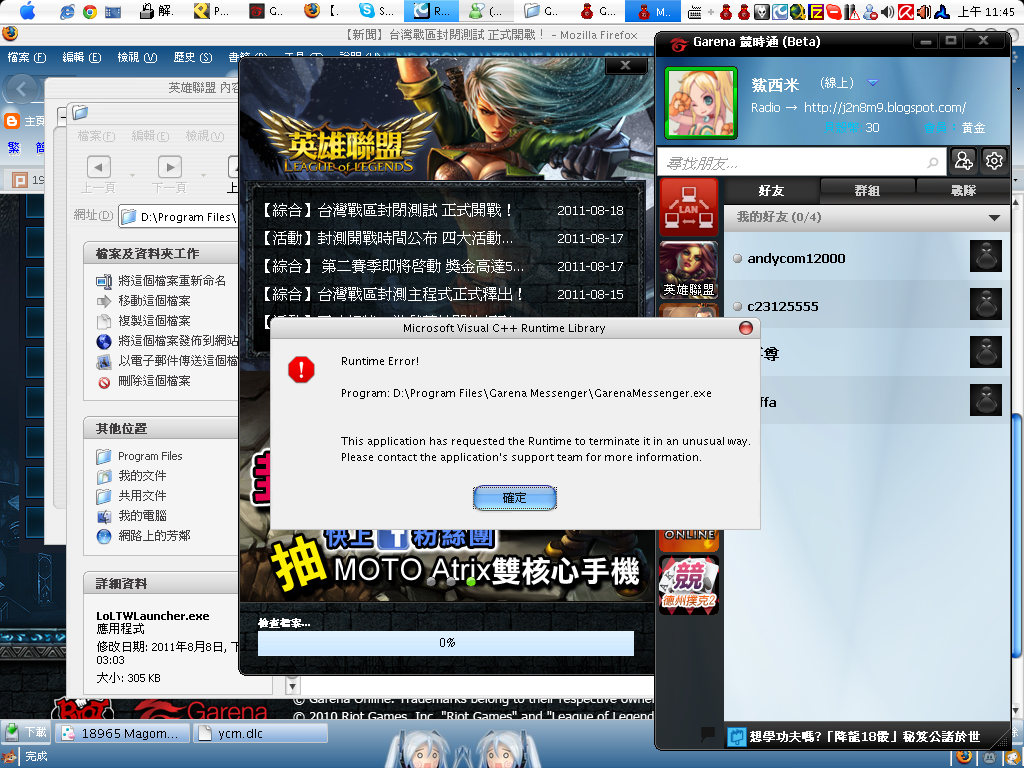Click the avatar next to andycom12000
The image size is (1024, 768).
(x=985, y=256)
